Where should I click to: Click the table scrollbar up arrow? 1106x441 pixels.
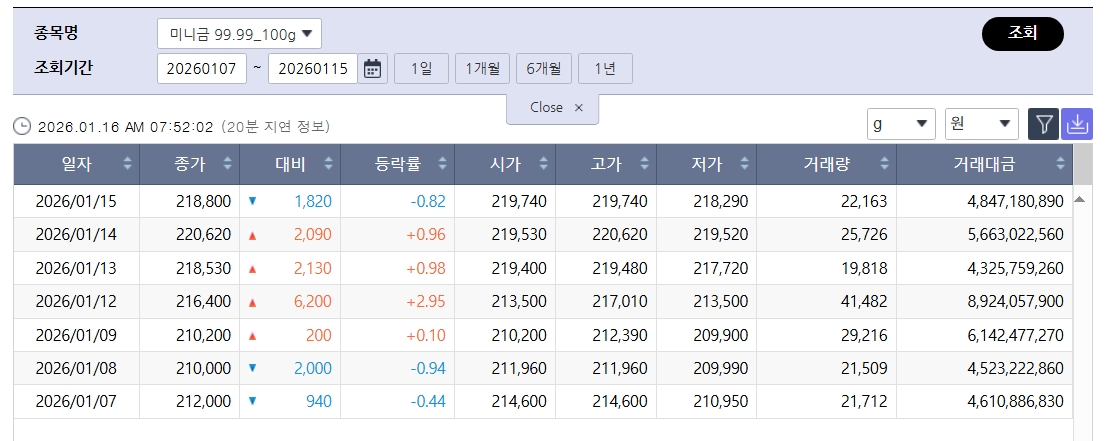click(x=1079, y=200)
